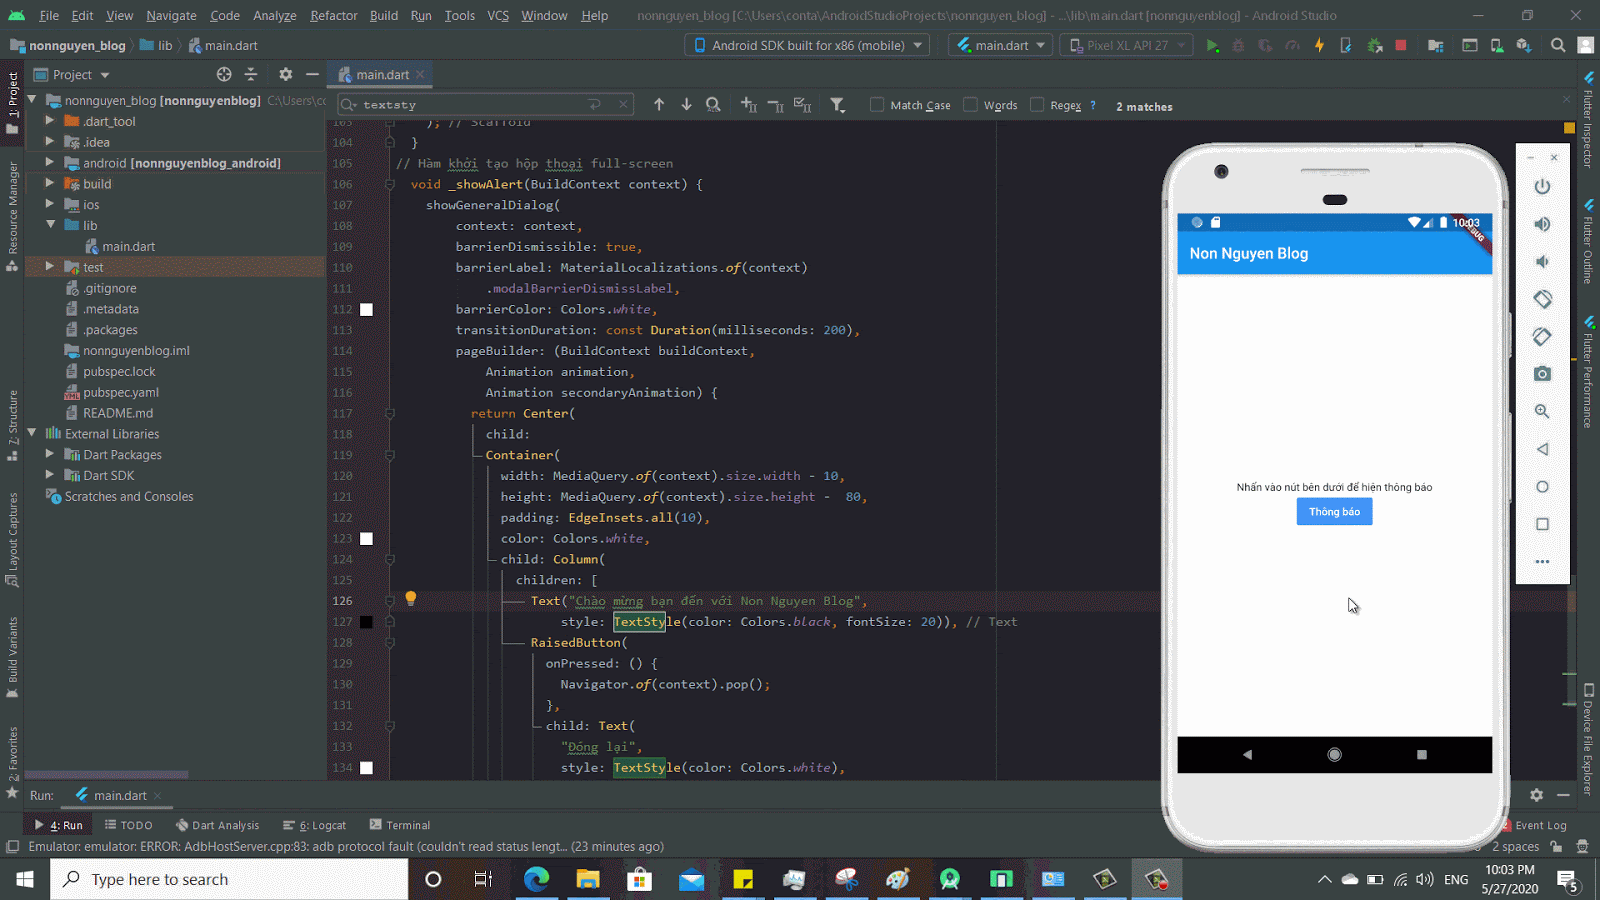Switch to Logcat tool tab

(314, 825)
